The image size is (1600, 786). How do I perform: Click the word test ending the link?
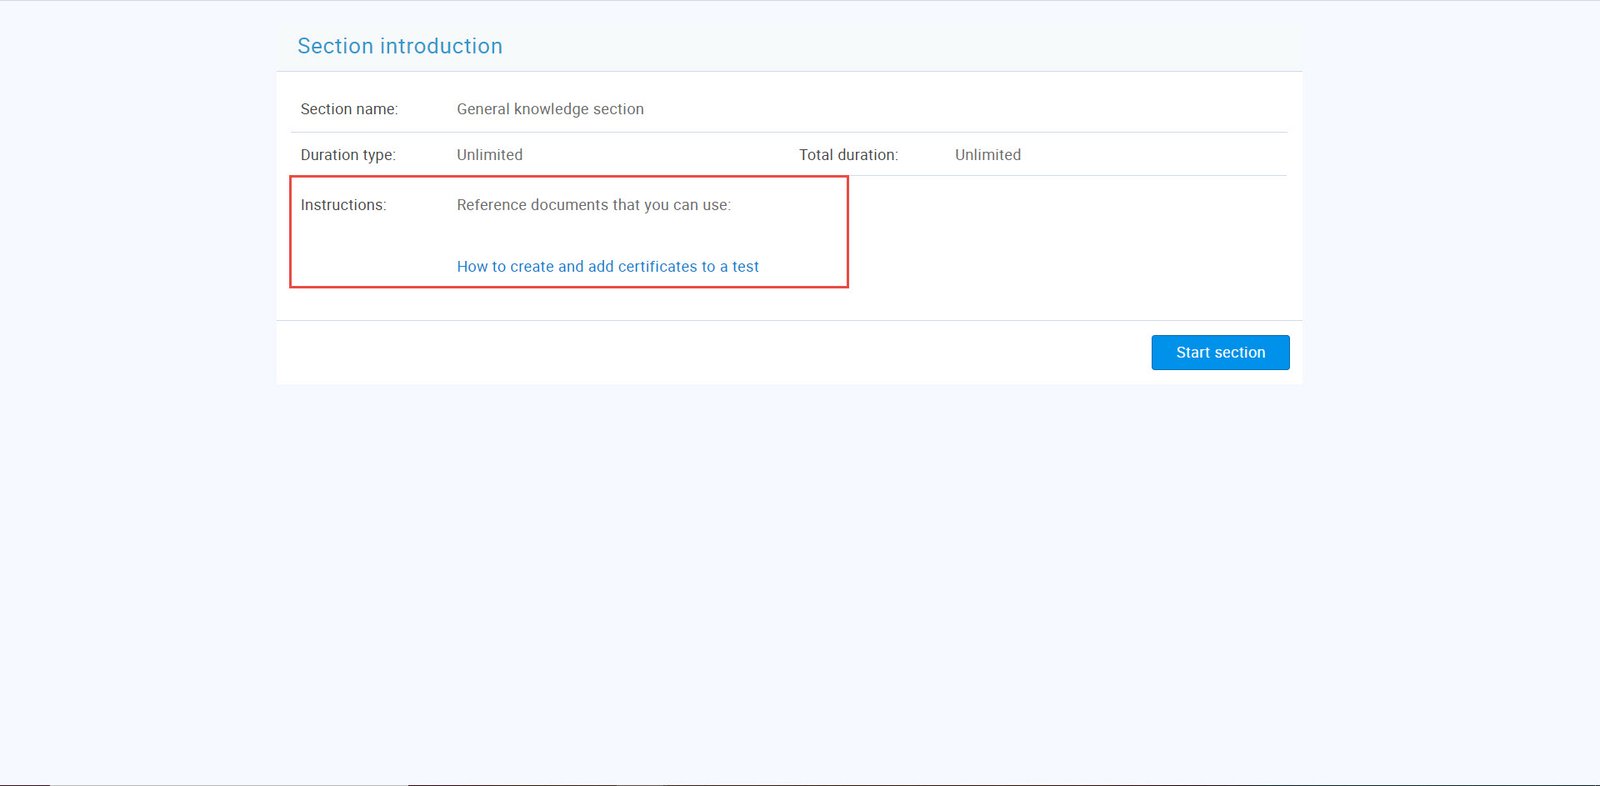pyautogui.click(x=745, y=266)
